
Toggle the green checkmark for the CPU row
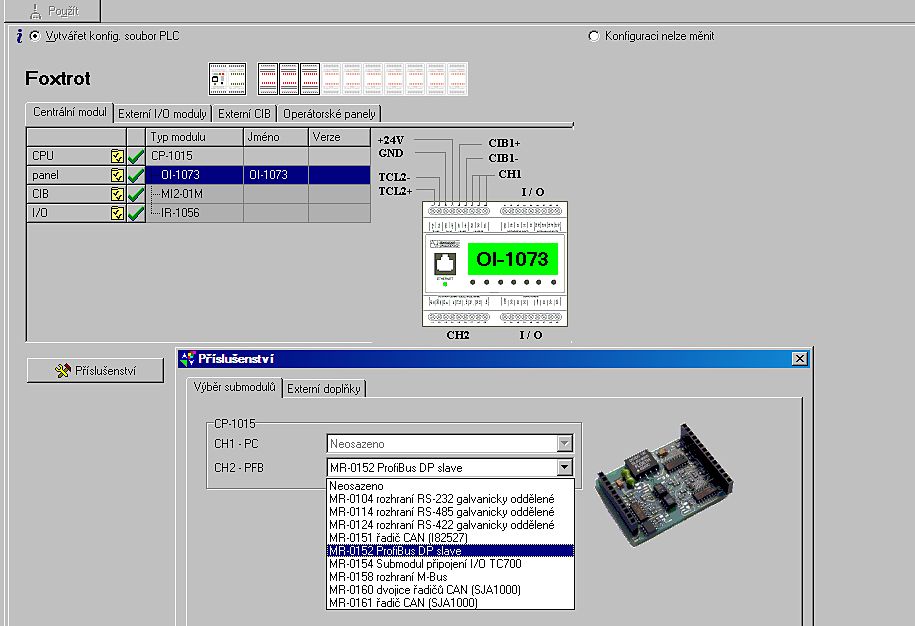(x=136, y=156)
